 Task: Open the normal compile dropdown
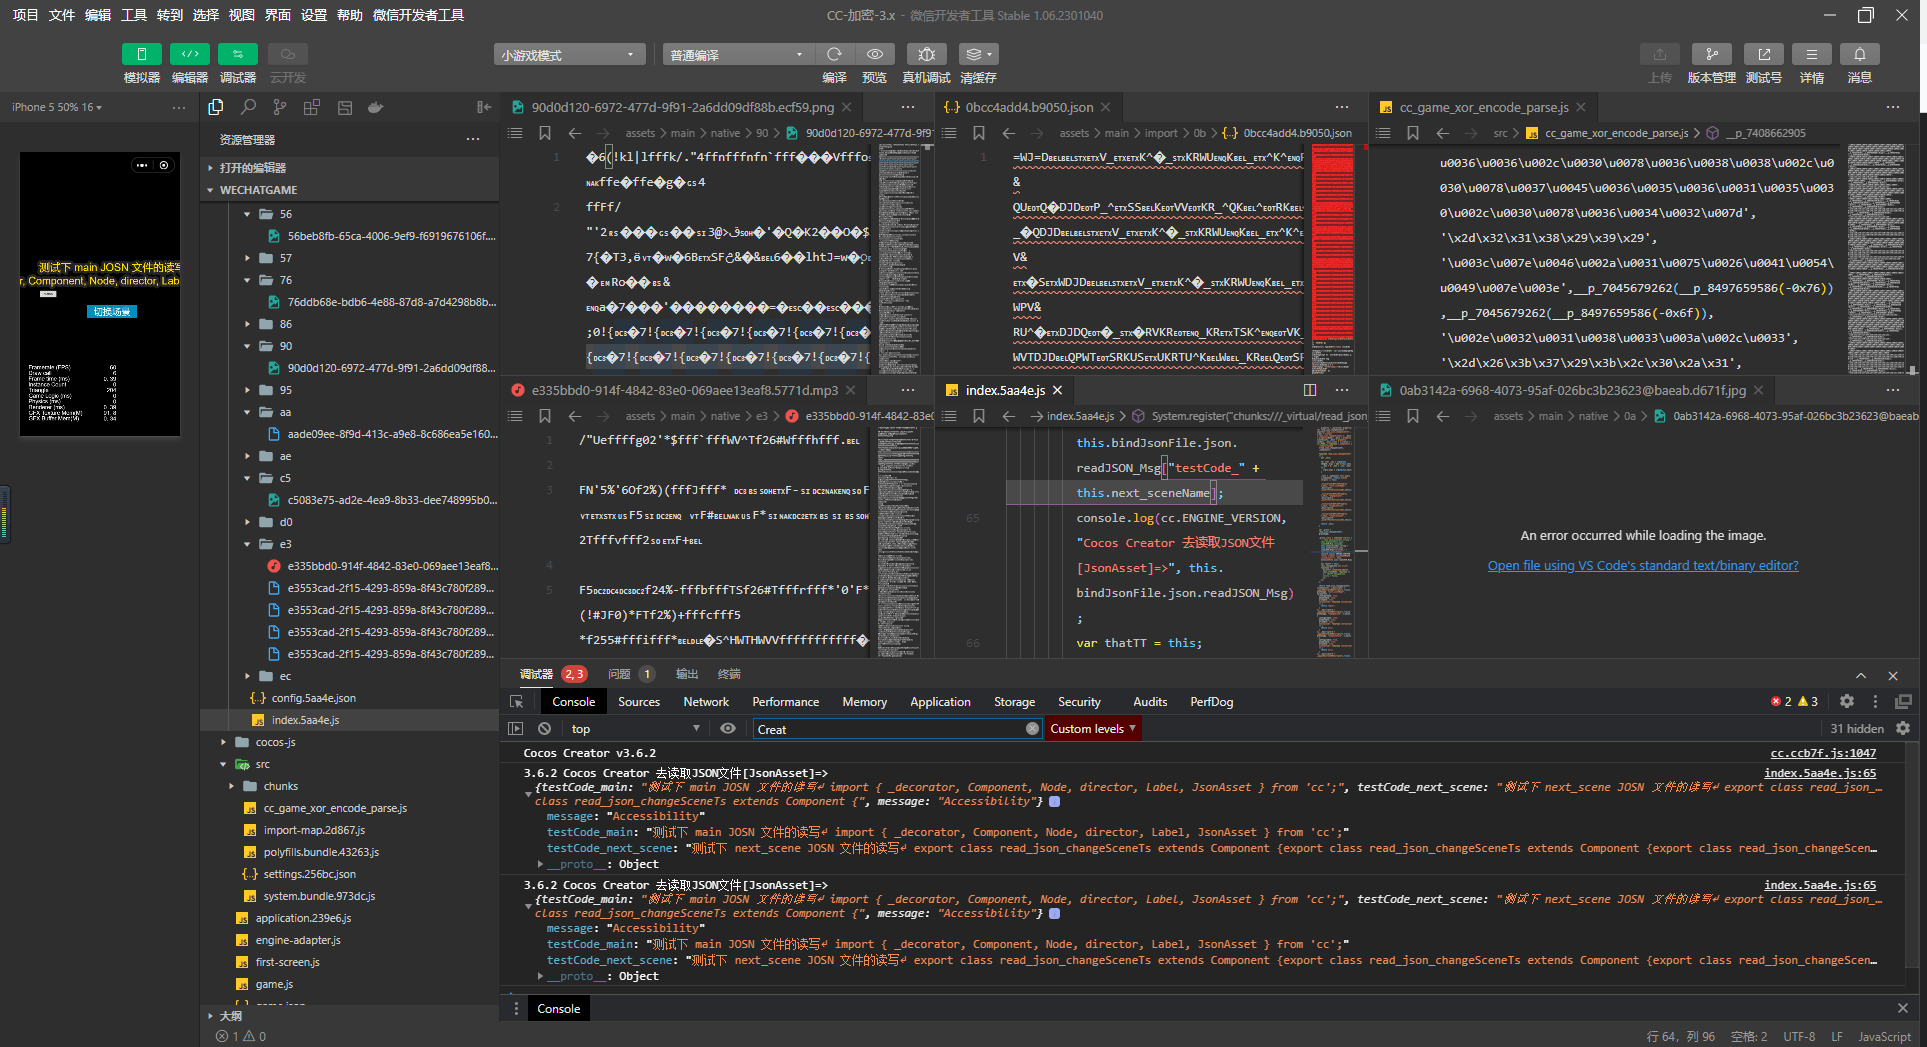pos(738,54)
